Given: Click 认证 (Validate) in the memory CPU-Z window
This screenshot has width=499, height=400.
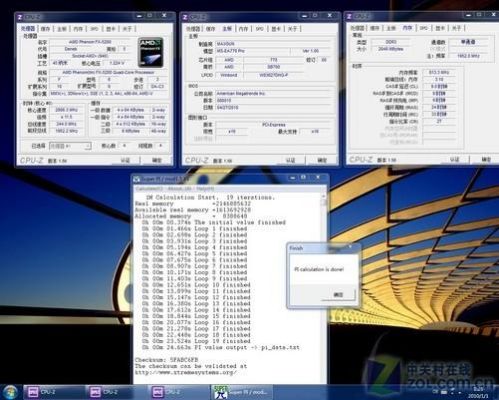Looking at the screenshot, I should tap(454, 159).
